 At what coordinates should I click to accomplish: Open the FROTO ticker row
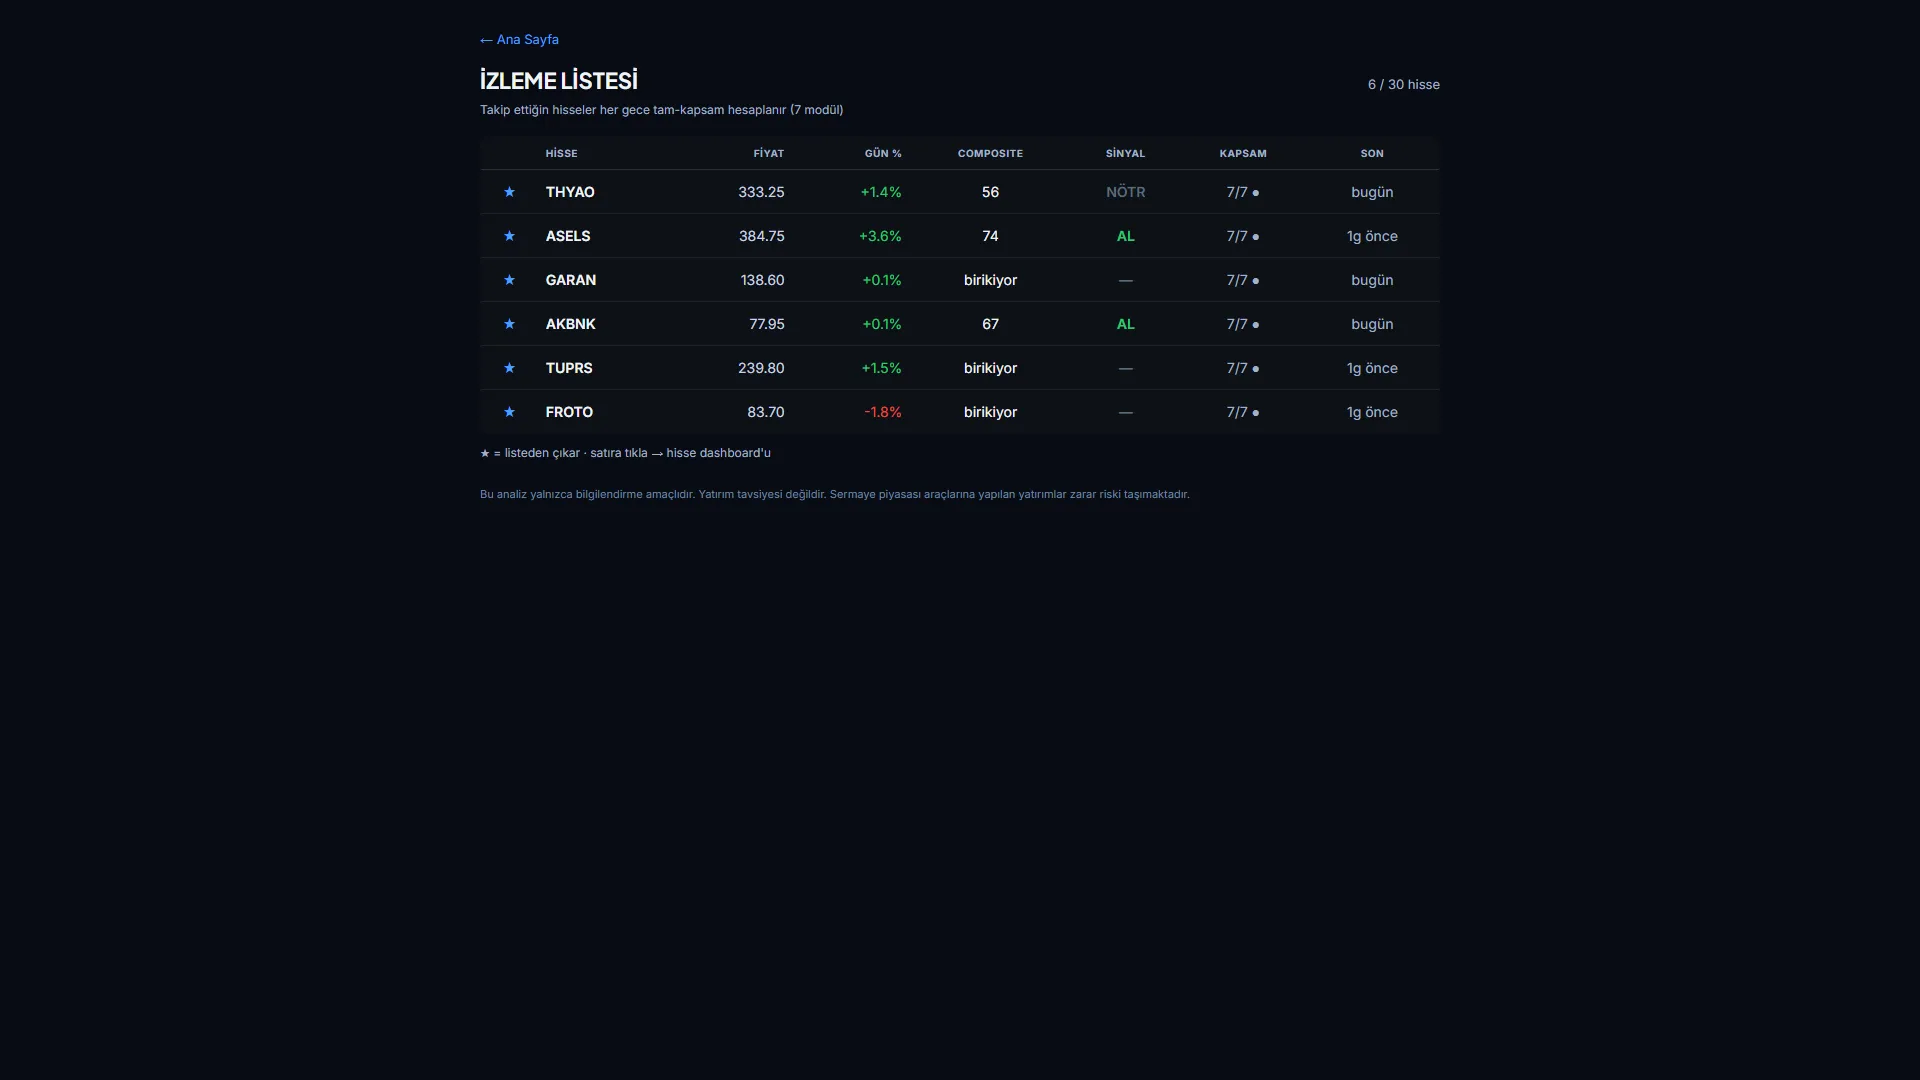(x=960, y=412)
